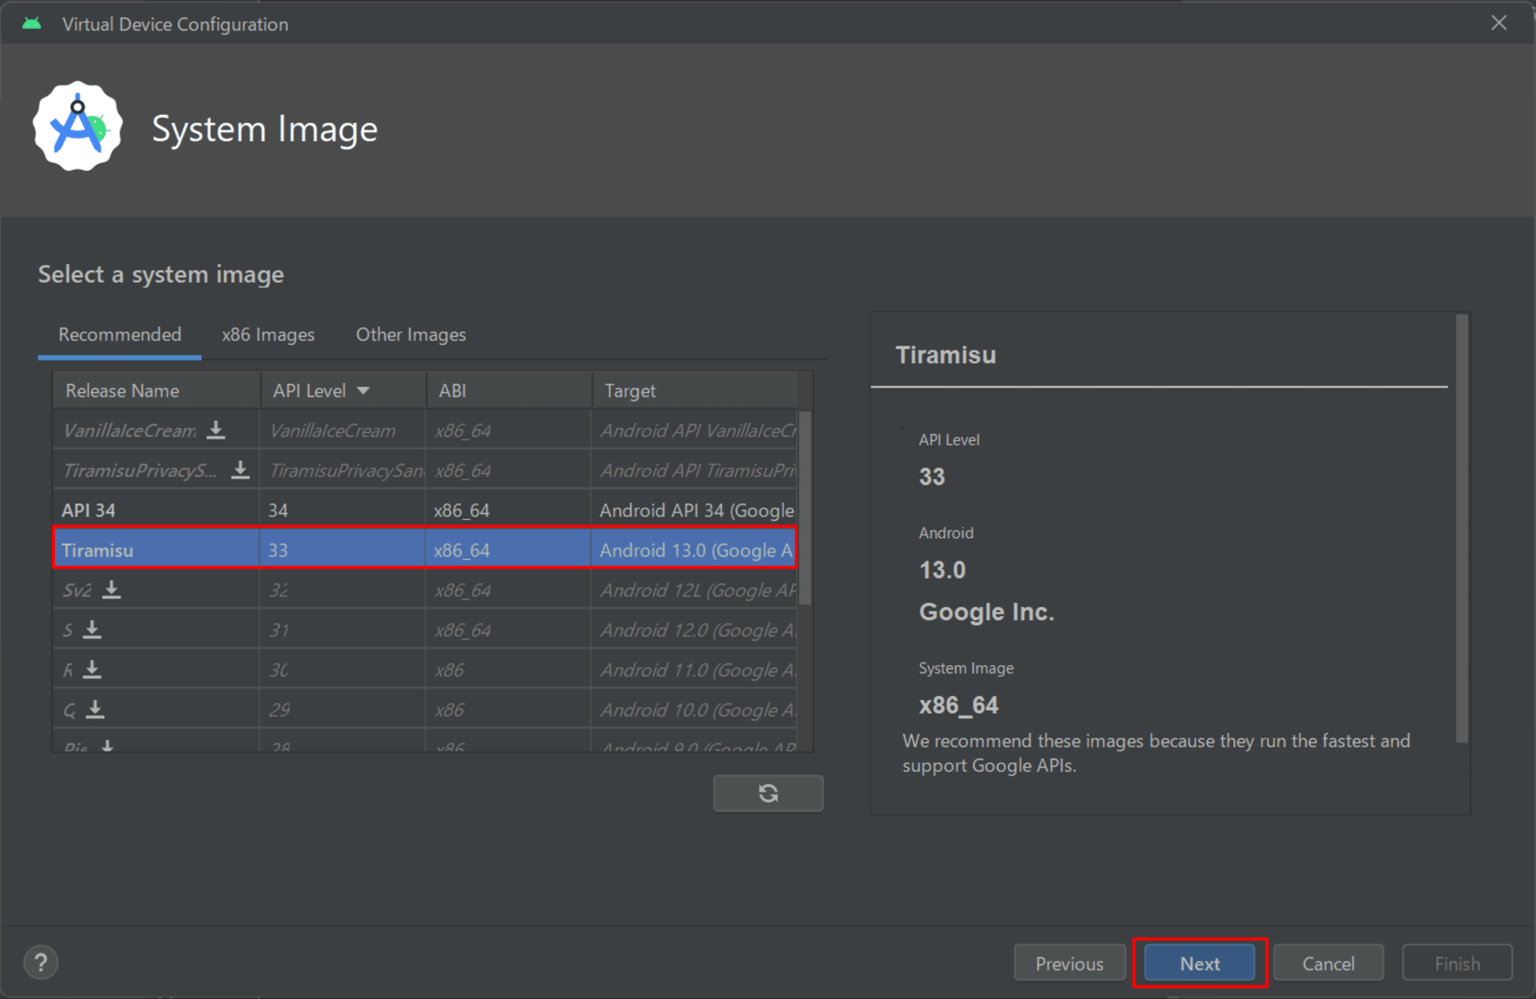Sort by the API Level dropdown arrow
The height and width of the screenshot is (999, 1536).
[363, 391]
